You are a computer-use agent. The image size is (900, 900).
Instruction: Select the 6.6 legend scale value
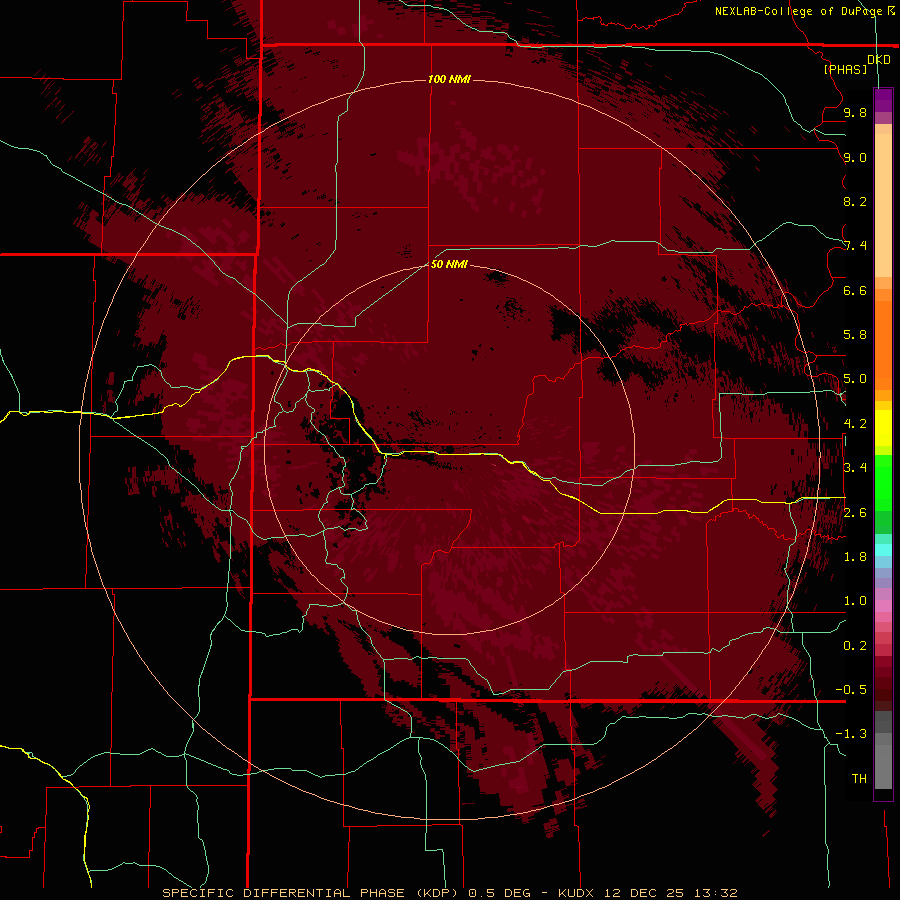click(855, 290)
